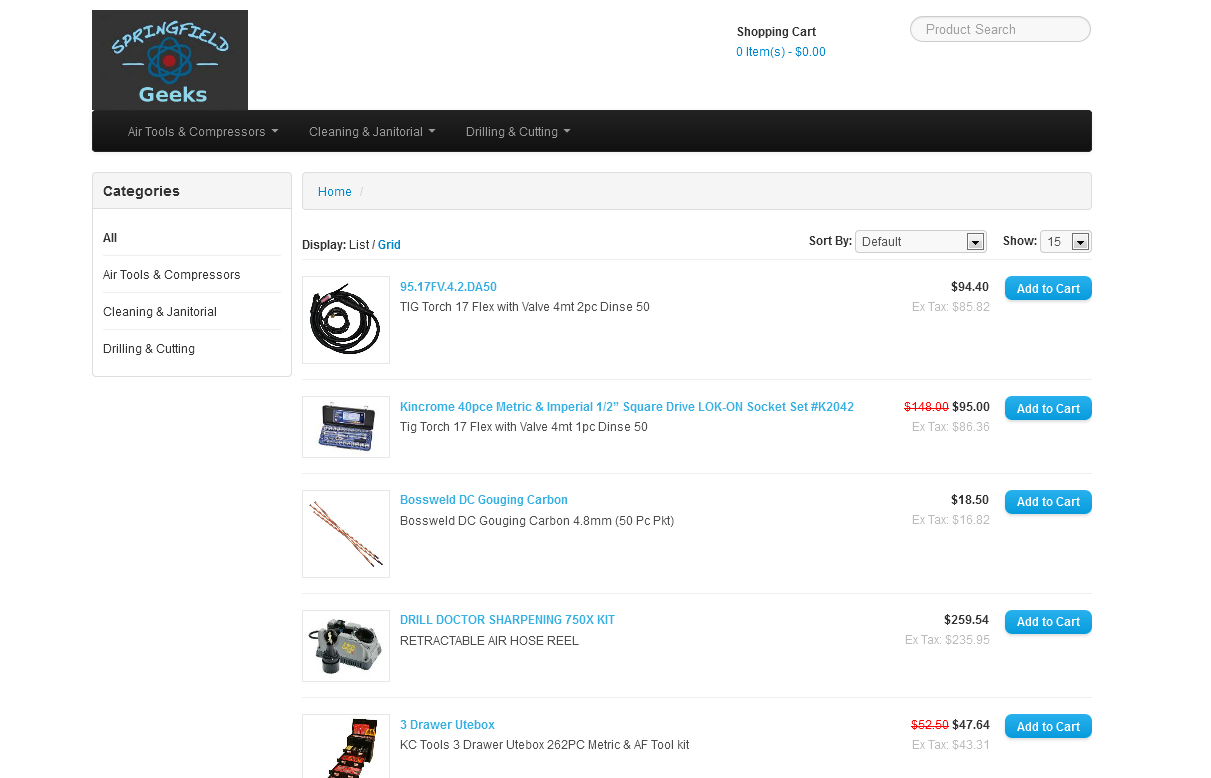Select Drilling & Cutting from Categories sidebar
This screenshot has width=1211, height=778.
click(x=148, y=348)
